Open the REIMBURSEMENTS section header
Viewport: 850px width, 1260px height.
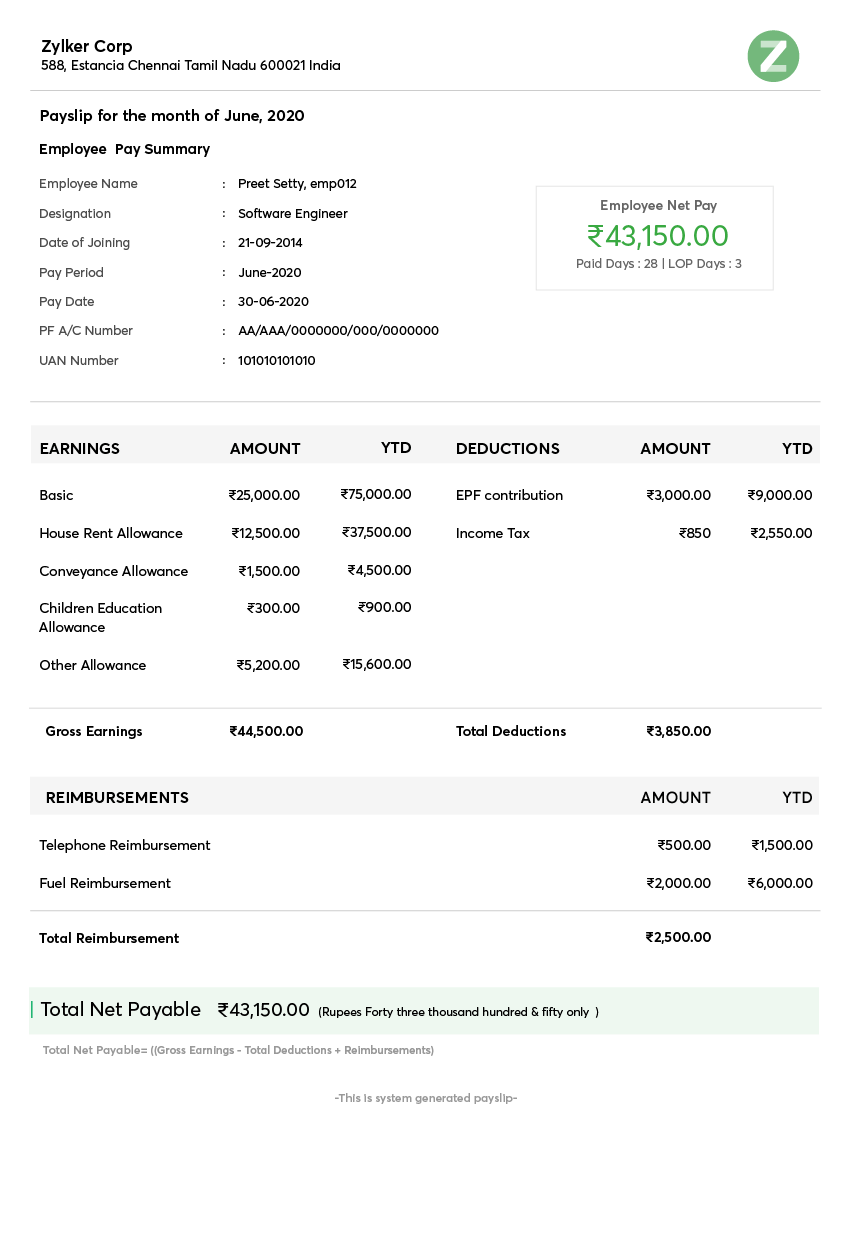pos(117,797)
